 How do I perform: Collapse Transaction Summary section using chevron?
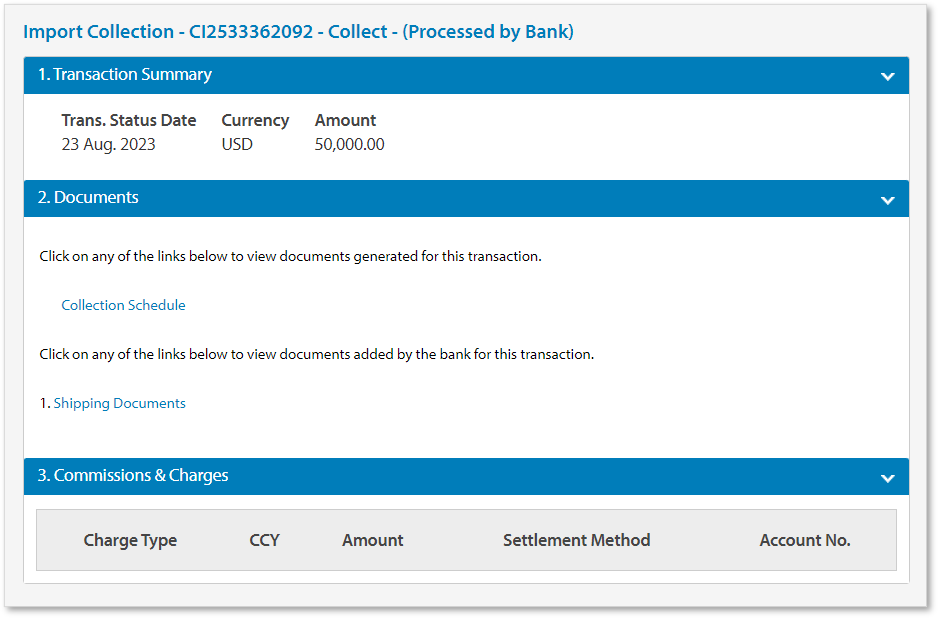tap(887, 76)
